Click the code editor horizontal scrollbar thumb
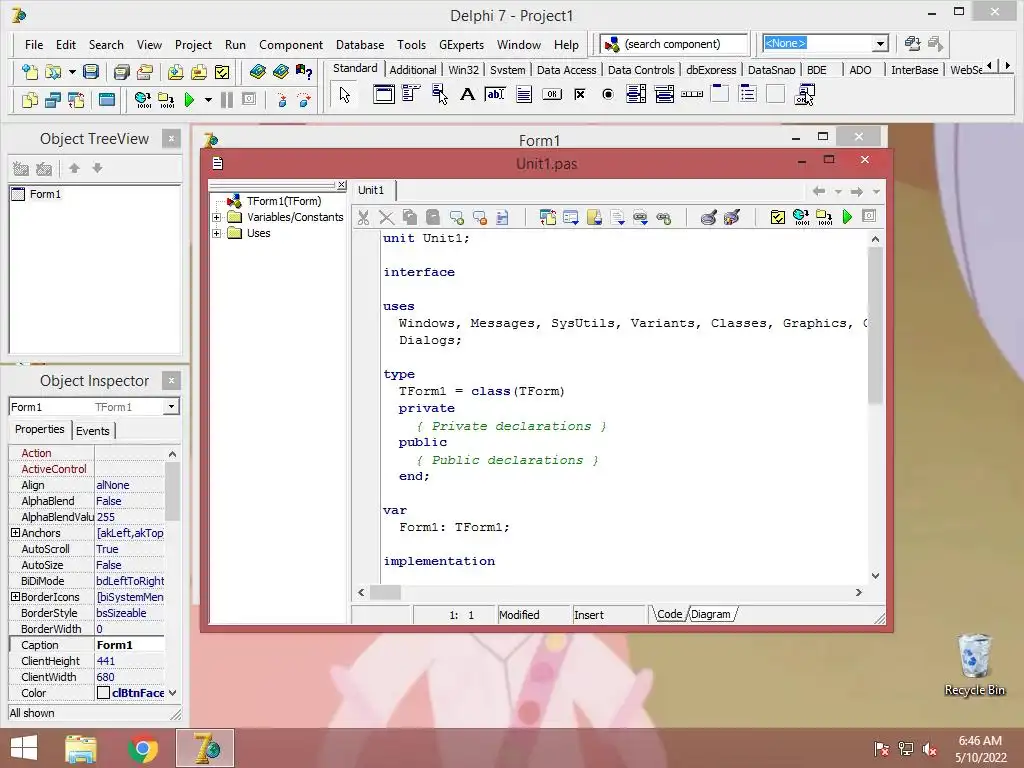Screen dimensions: 1024x768 pyautogui.click(x=385, y=592)
